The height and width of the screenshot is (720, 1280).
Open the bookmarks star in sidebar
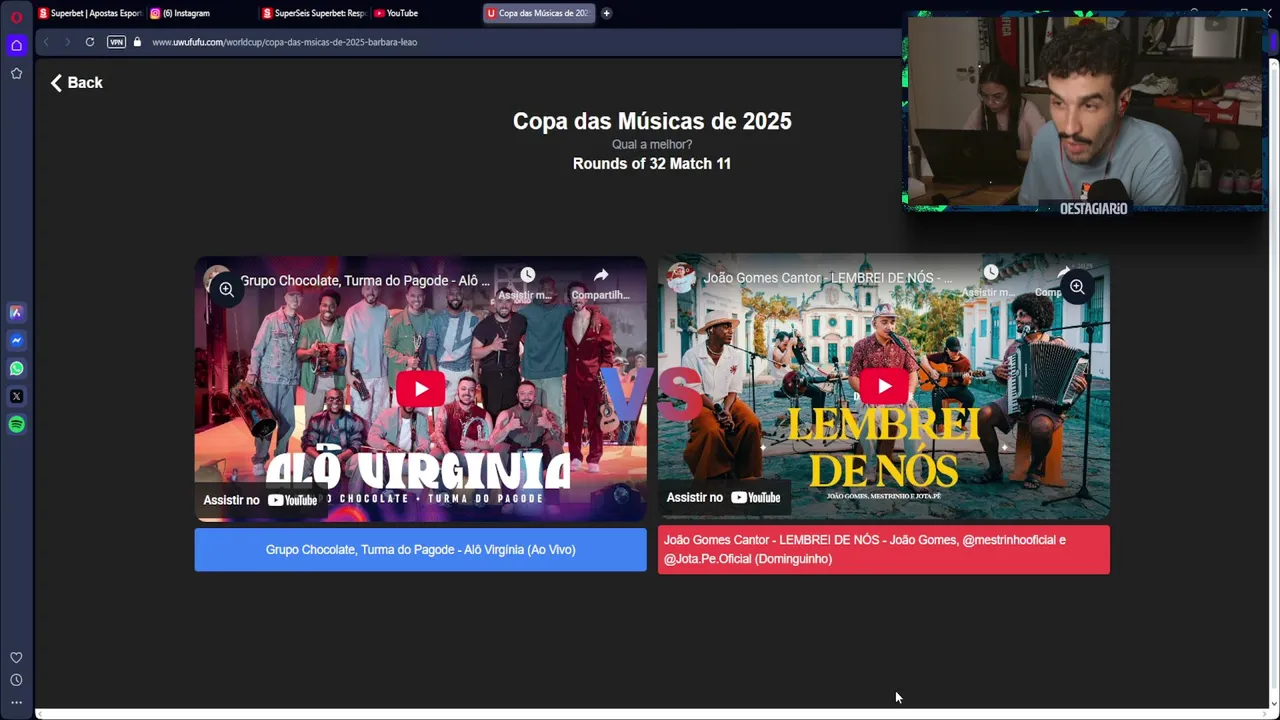click(16, 73)
